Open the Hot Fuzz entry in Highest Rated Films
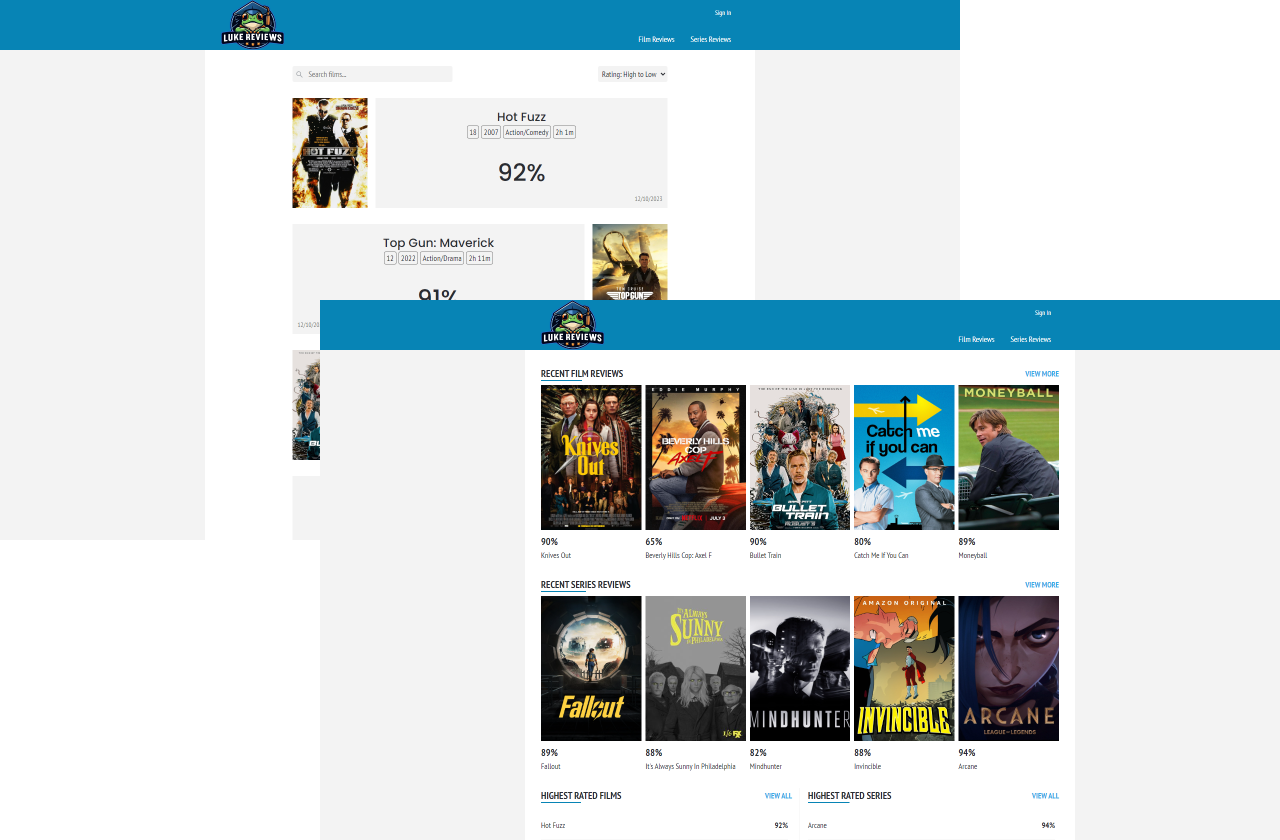This screenshot has width=1280, height=840. point(553,825)
